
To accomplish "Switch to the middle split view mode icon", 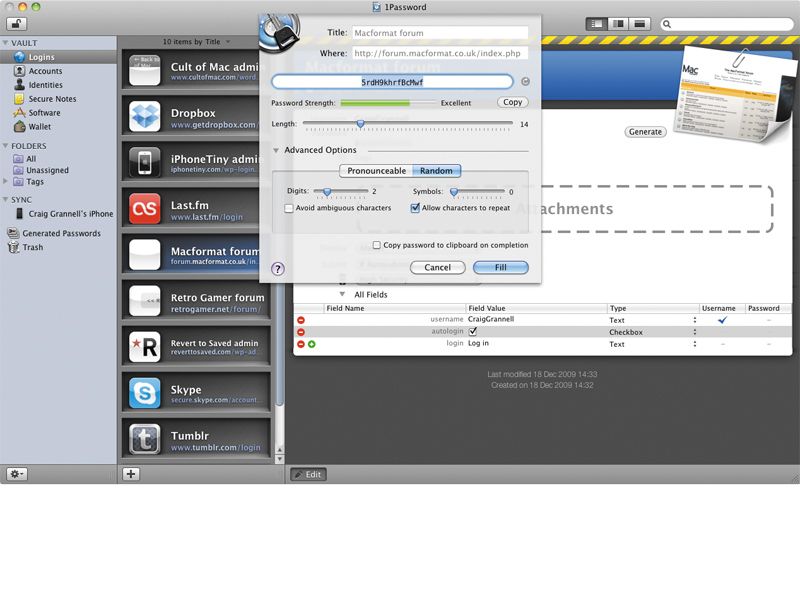I will coord(618,23).
